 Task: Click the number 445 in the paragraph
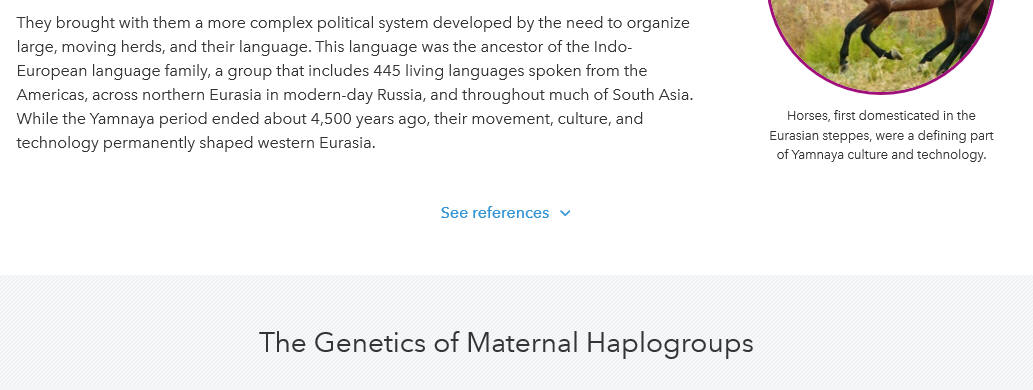pos(387,70)
